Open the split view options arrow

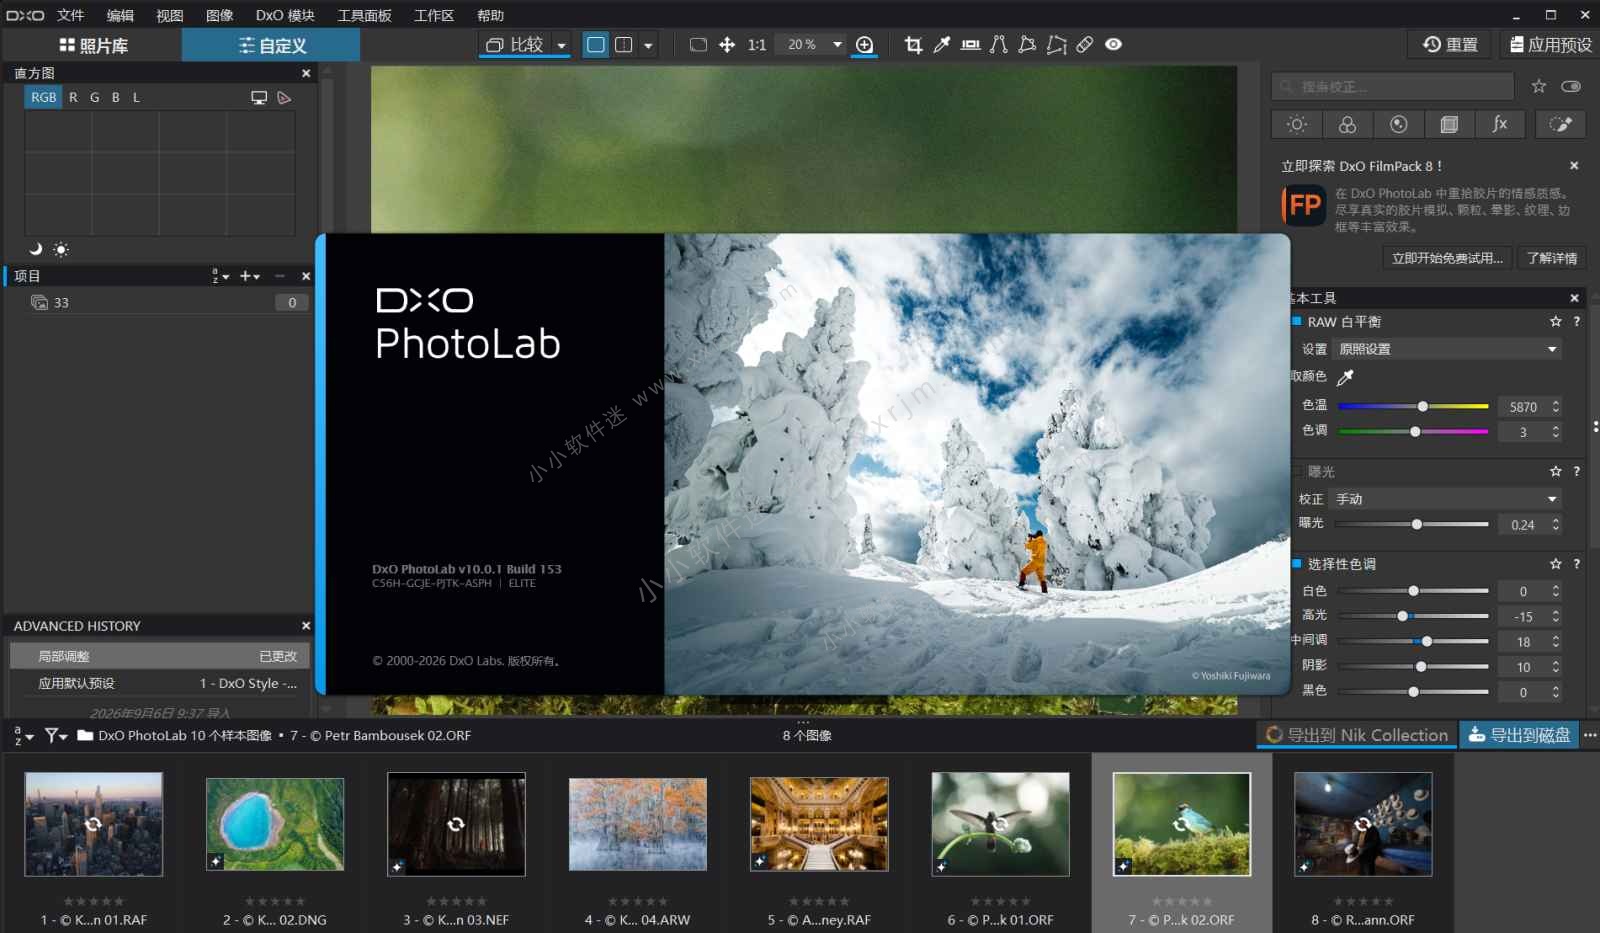coord(648,45)
